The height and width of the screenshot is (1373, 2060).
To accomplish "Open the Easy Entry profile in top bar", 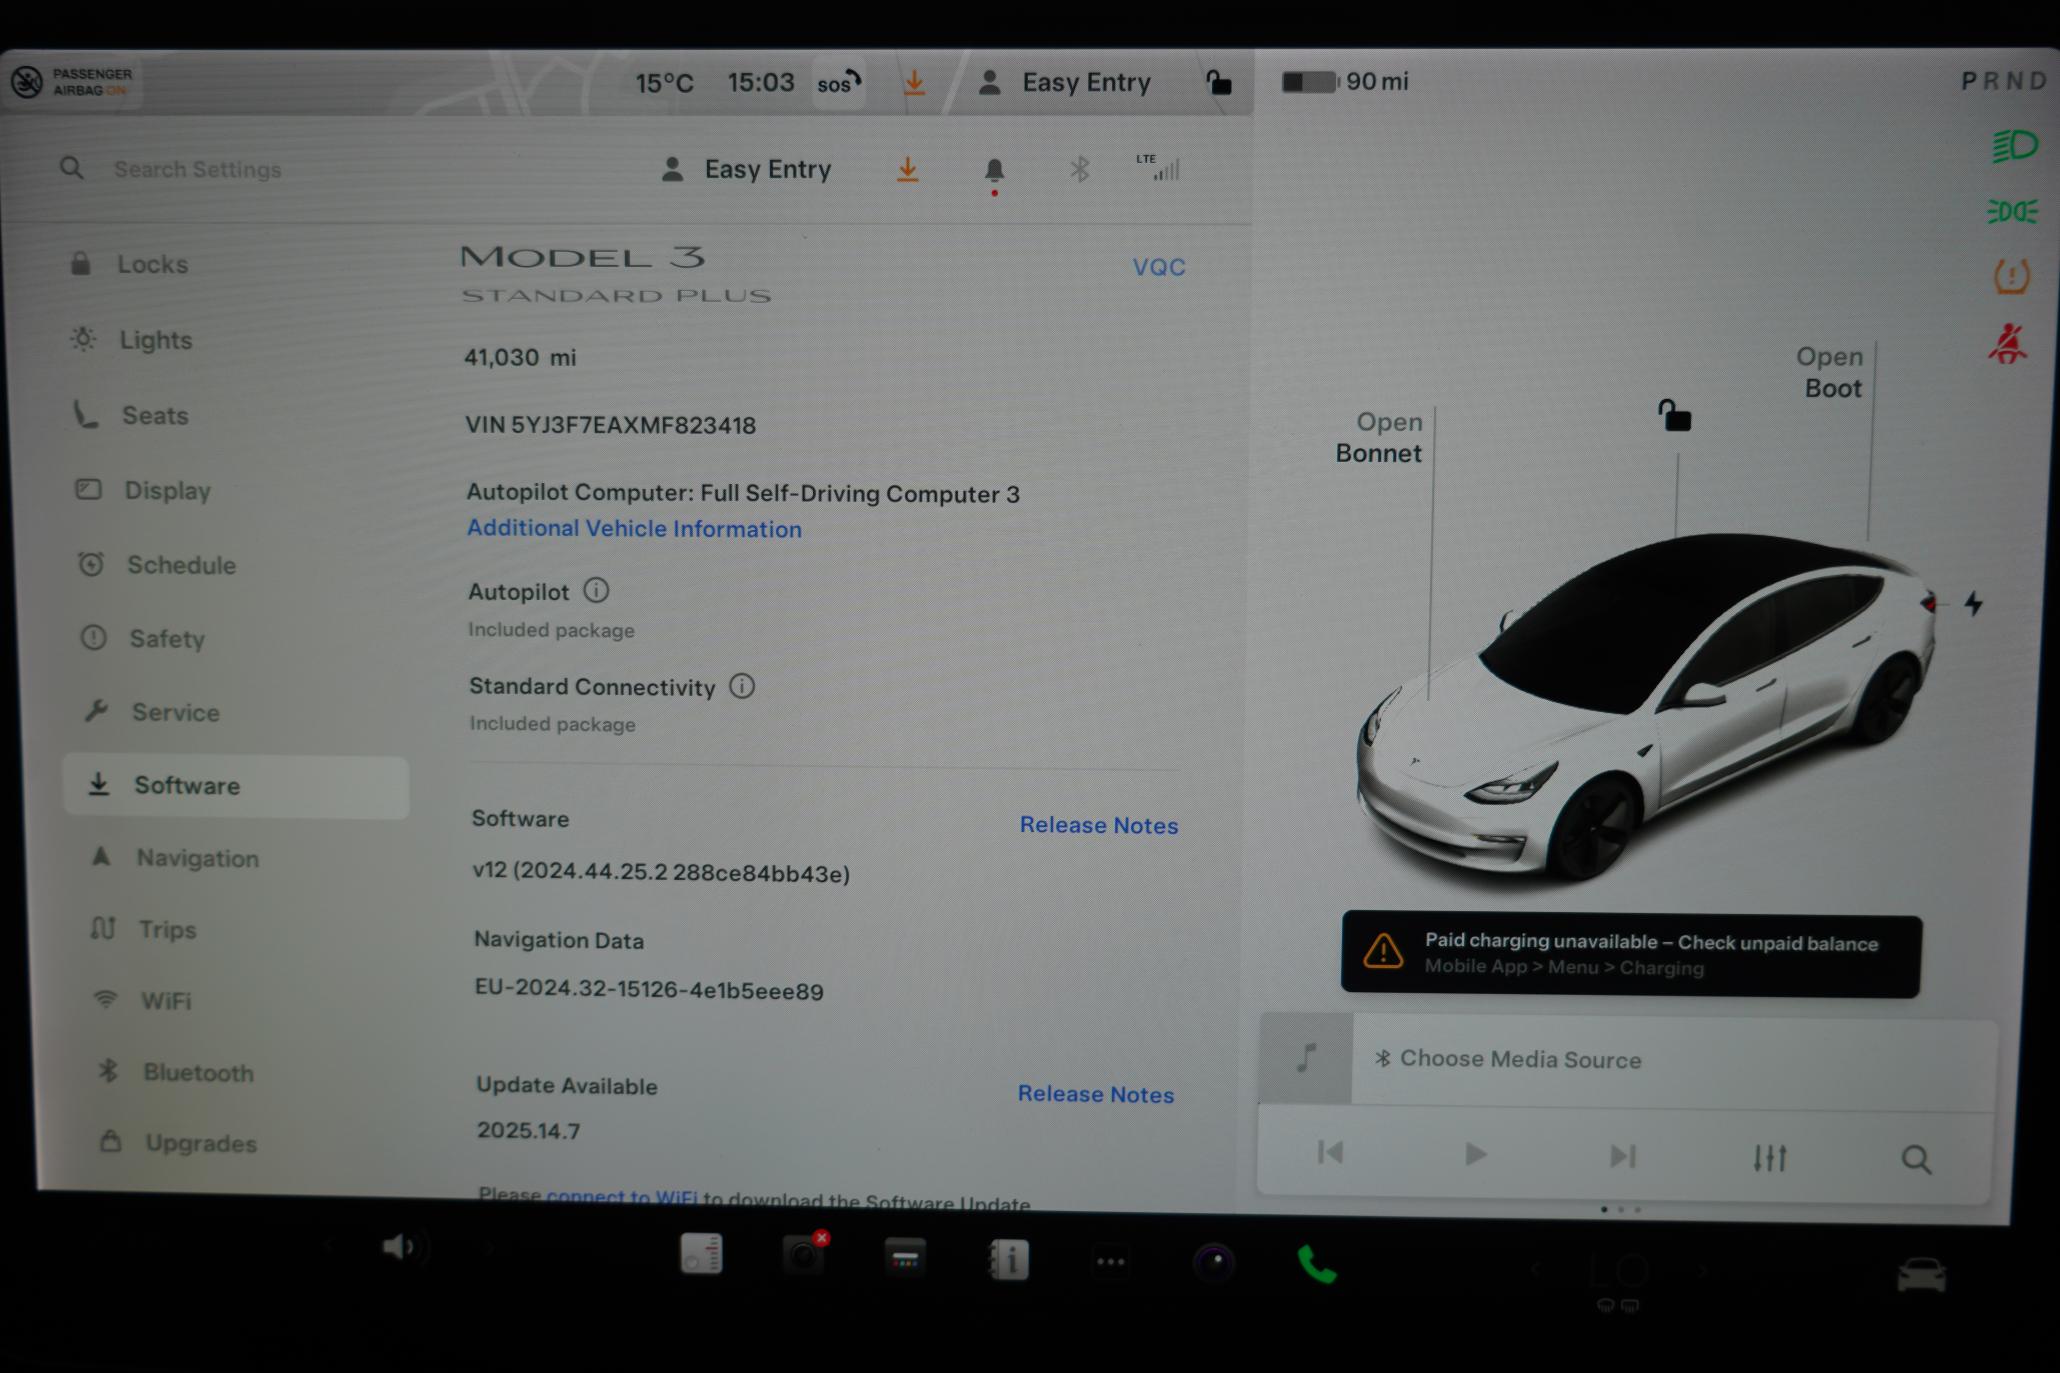I will 1064,83.
